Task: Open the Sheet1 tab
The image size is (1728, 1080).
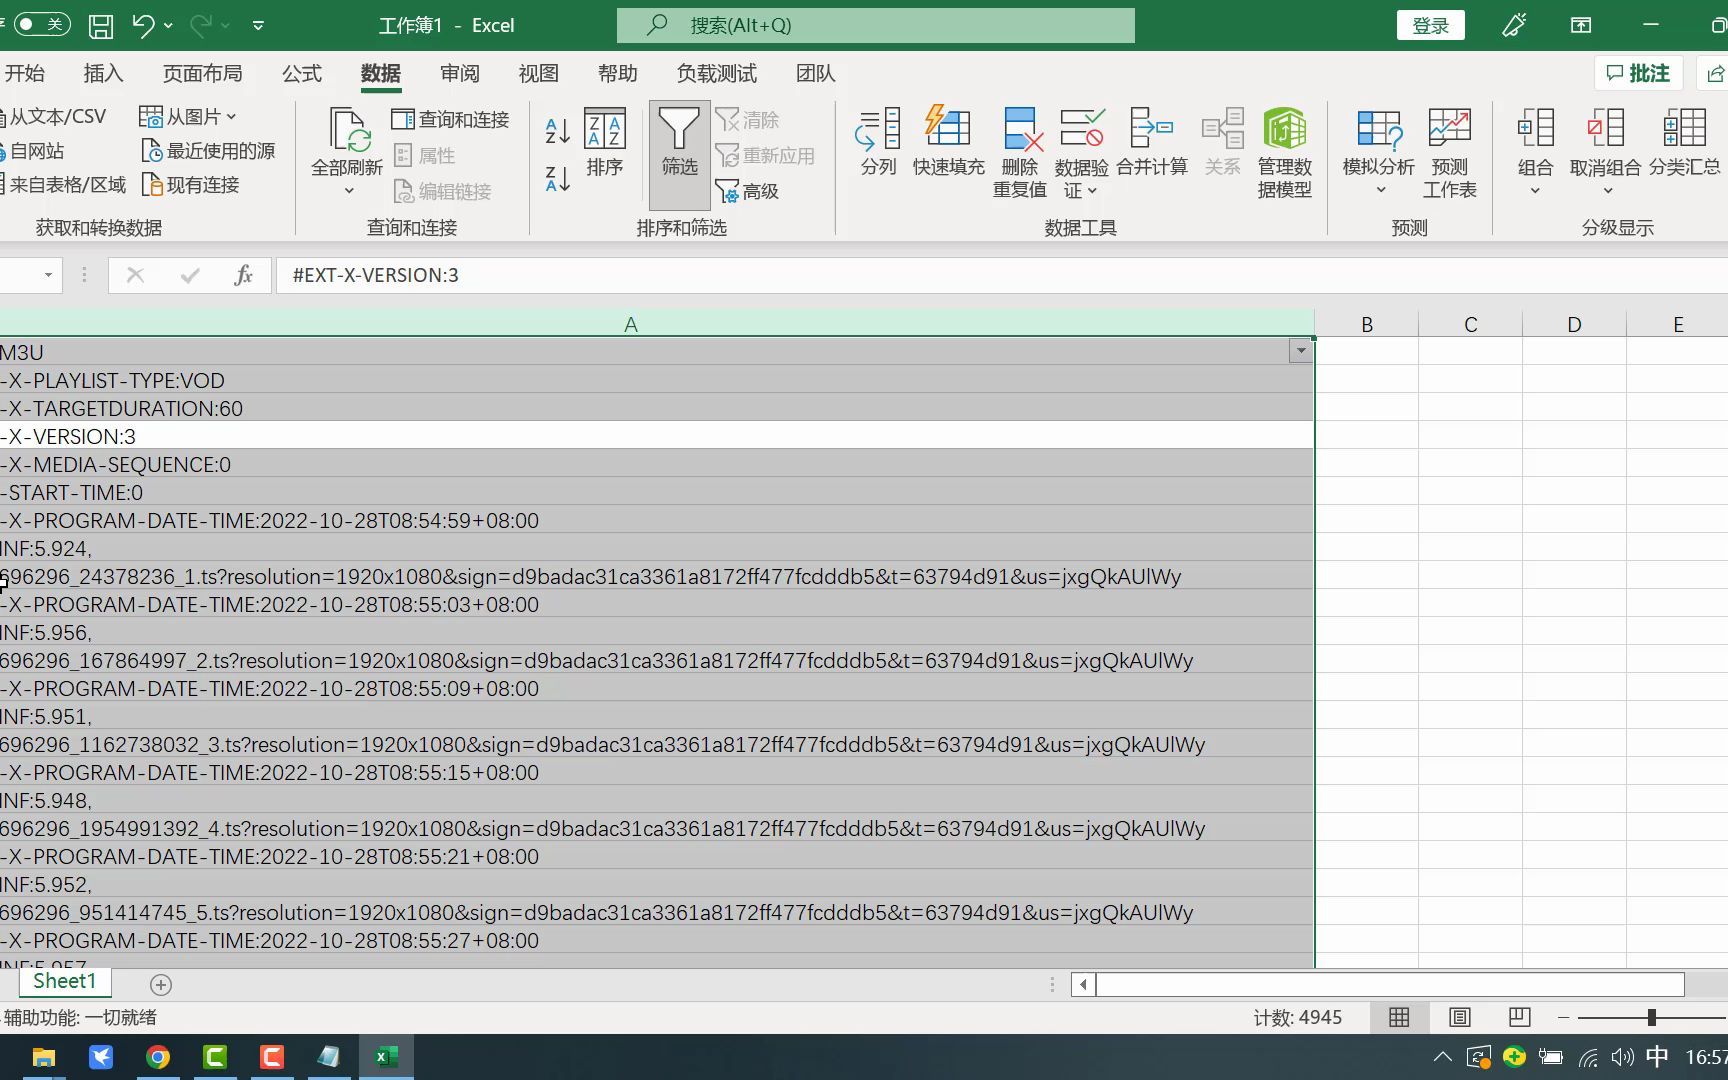Action: pyautogui.click(x=64, y=981)
